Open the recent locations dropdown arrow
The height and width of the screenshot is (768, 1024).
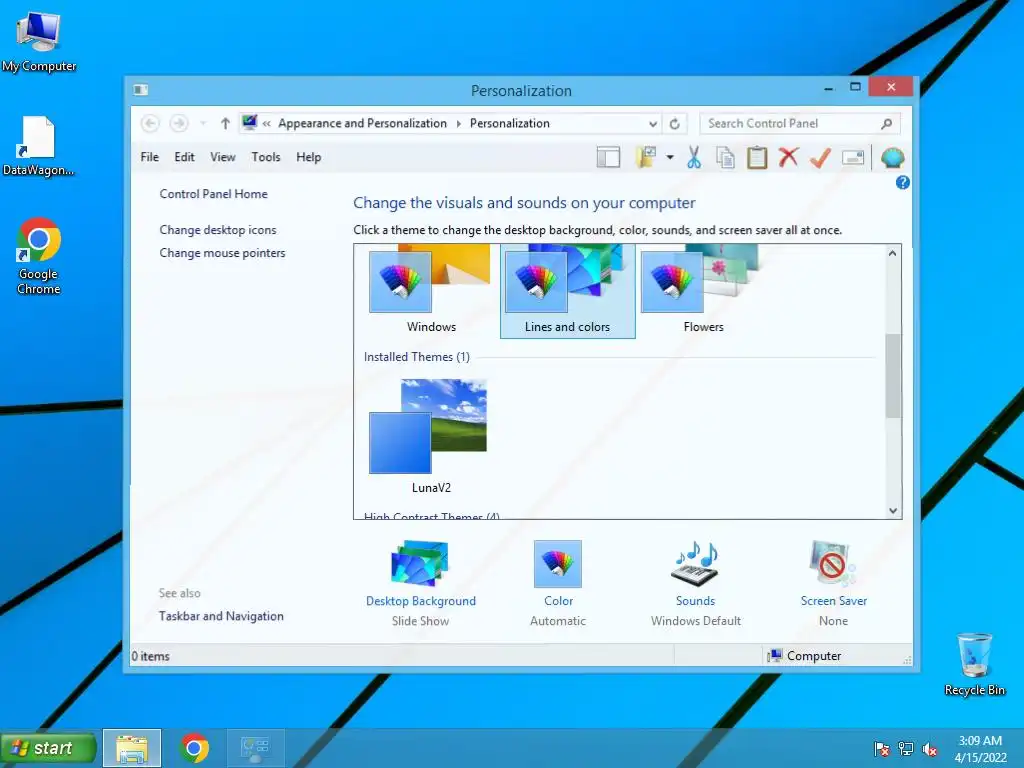(x=203, y=123)
